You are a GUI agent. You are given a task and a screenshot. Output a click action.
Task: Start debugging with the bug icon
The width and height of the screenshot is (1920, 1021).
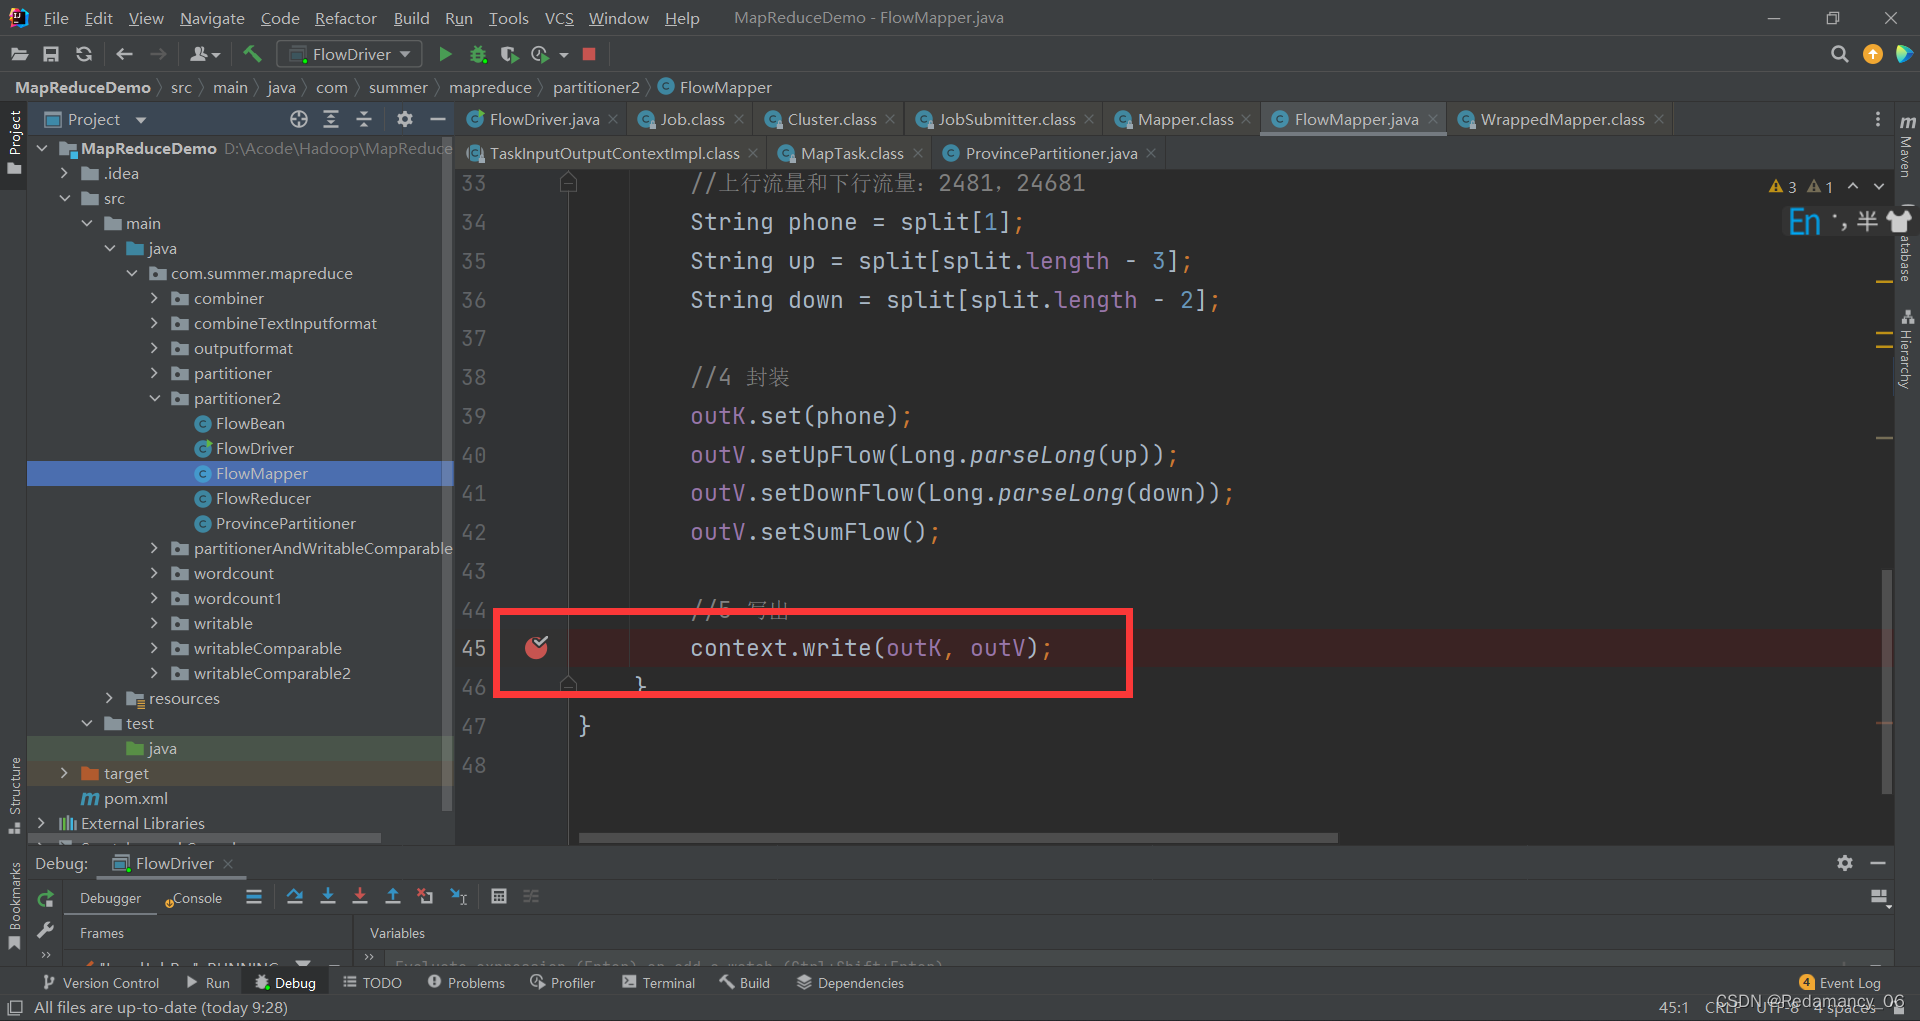pos(478,54)
